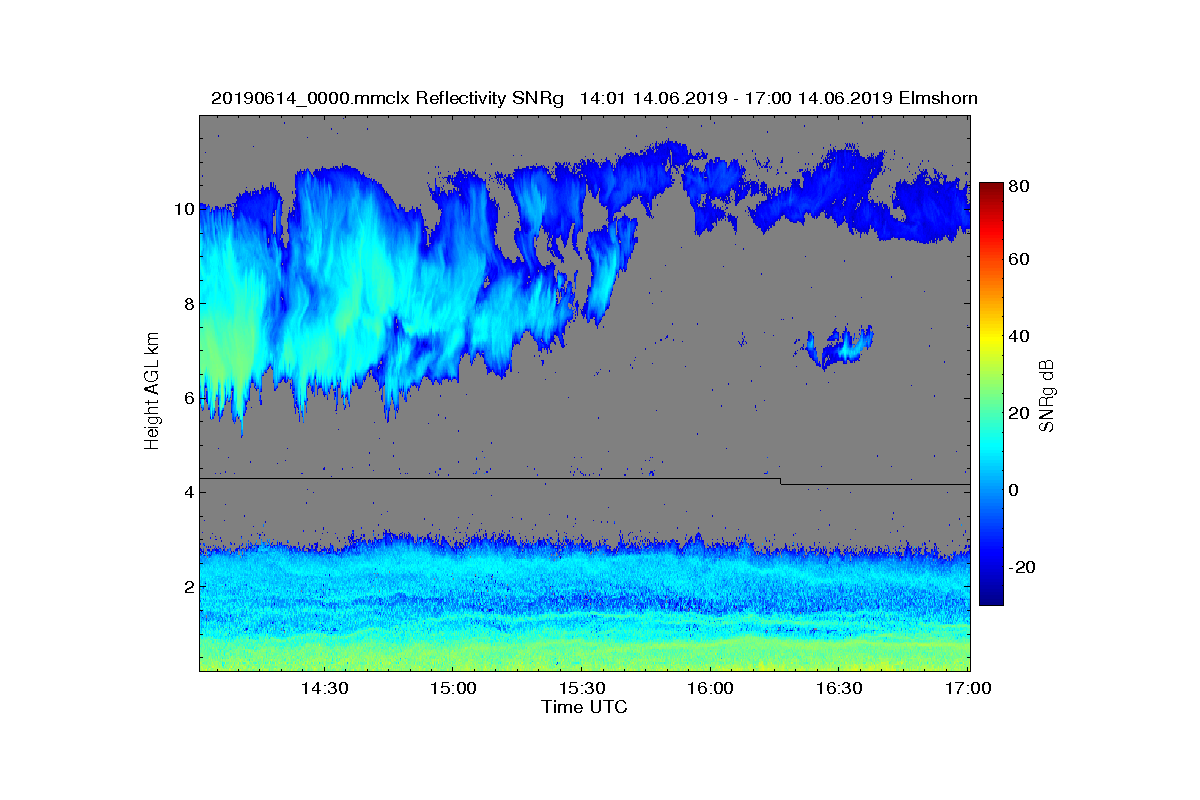
Task: Click the height tick label 8
Action: pyautogui.click(x=187, y=303)
